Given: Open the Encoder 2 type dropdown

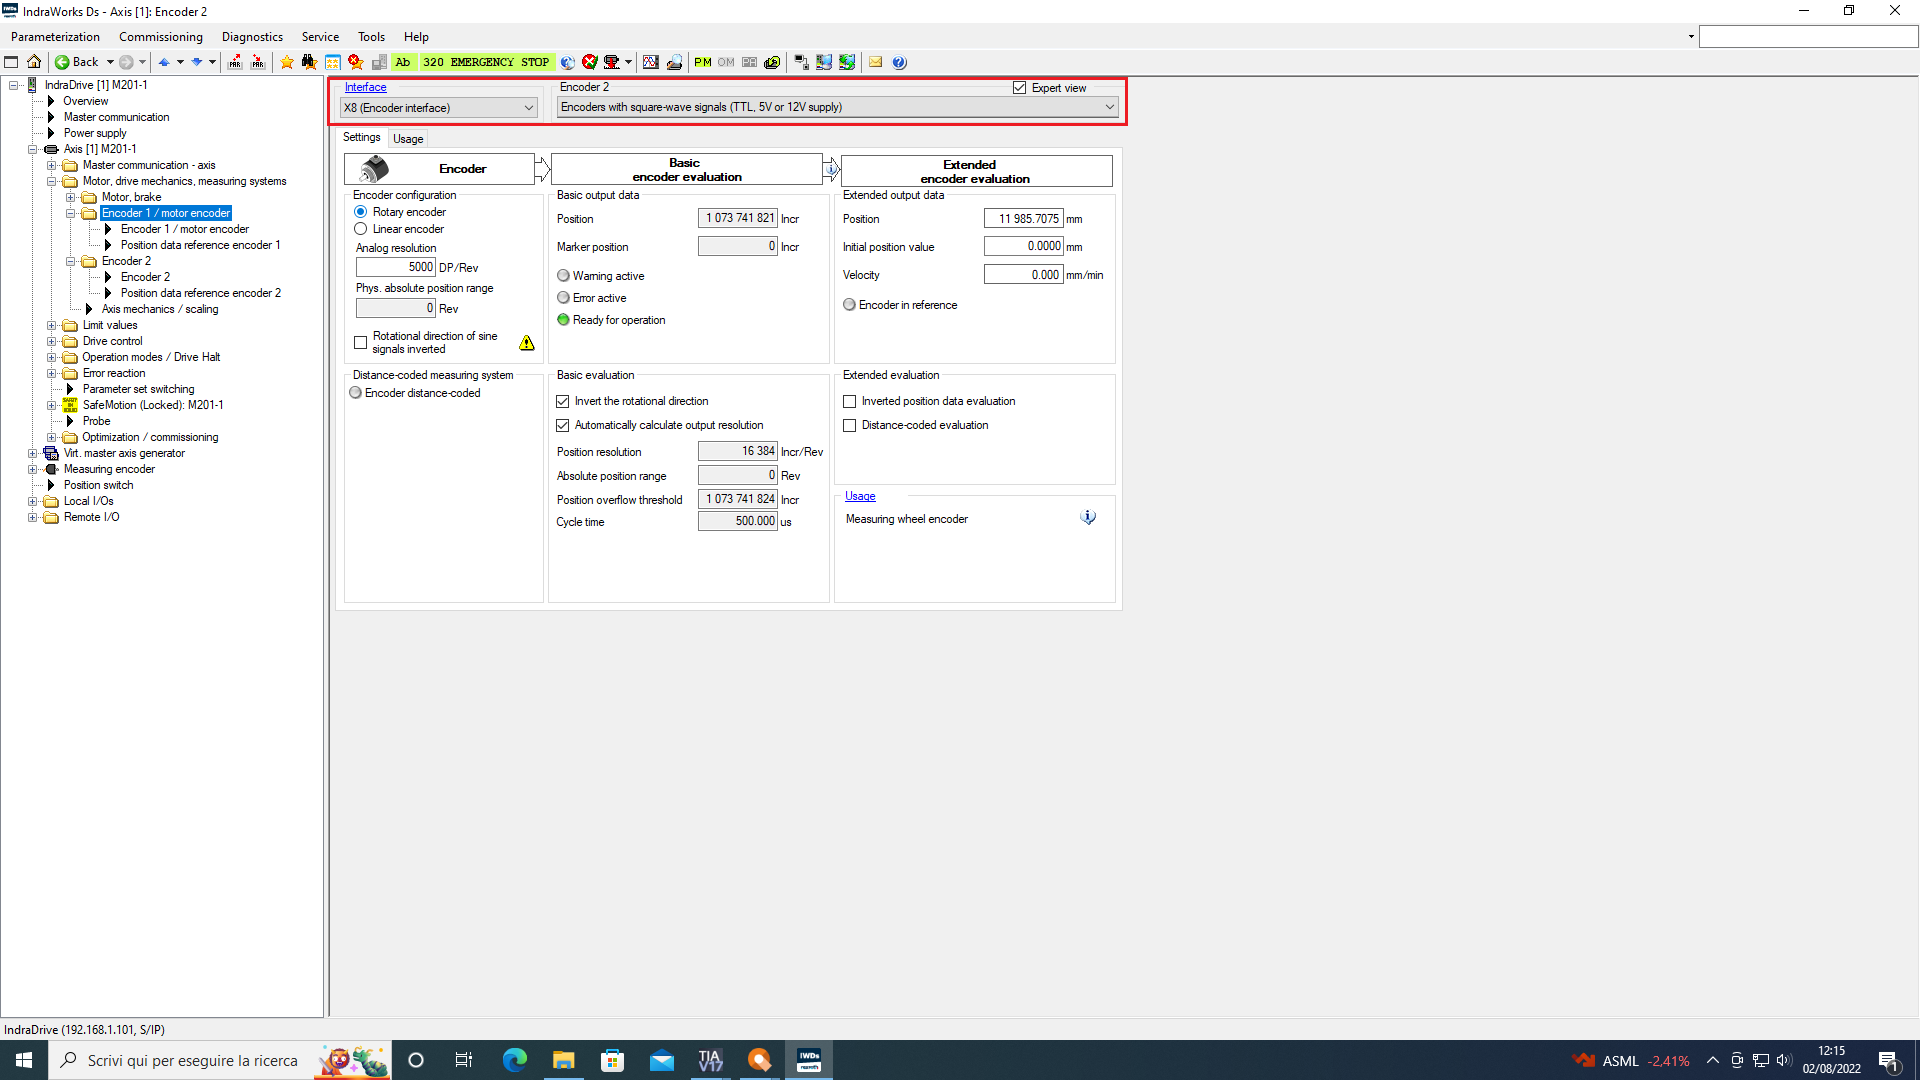Looking at the screenshot, I should [x=1109, y=107].
